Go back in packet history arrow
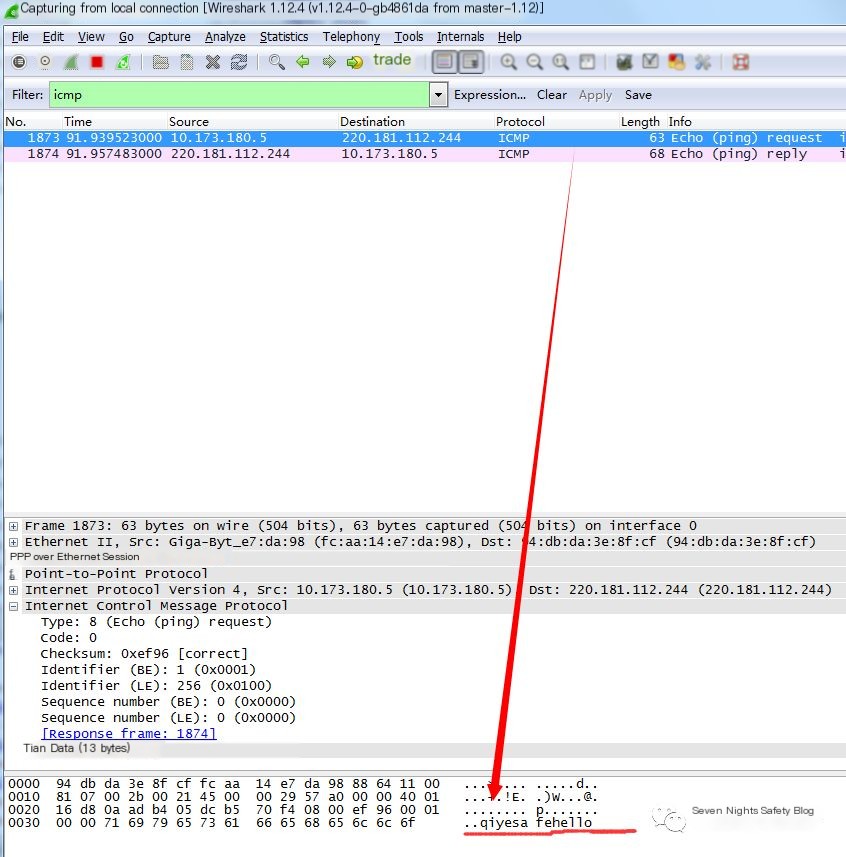This screenshot has width=846, height=857. (x=303, y=62)
